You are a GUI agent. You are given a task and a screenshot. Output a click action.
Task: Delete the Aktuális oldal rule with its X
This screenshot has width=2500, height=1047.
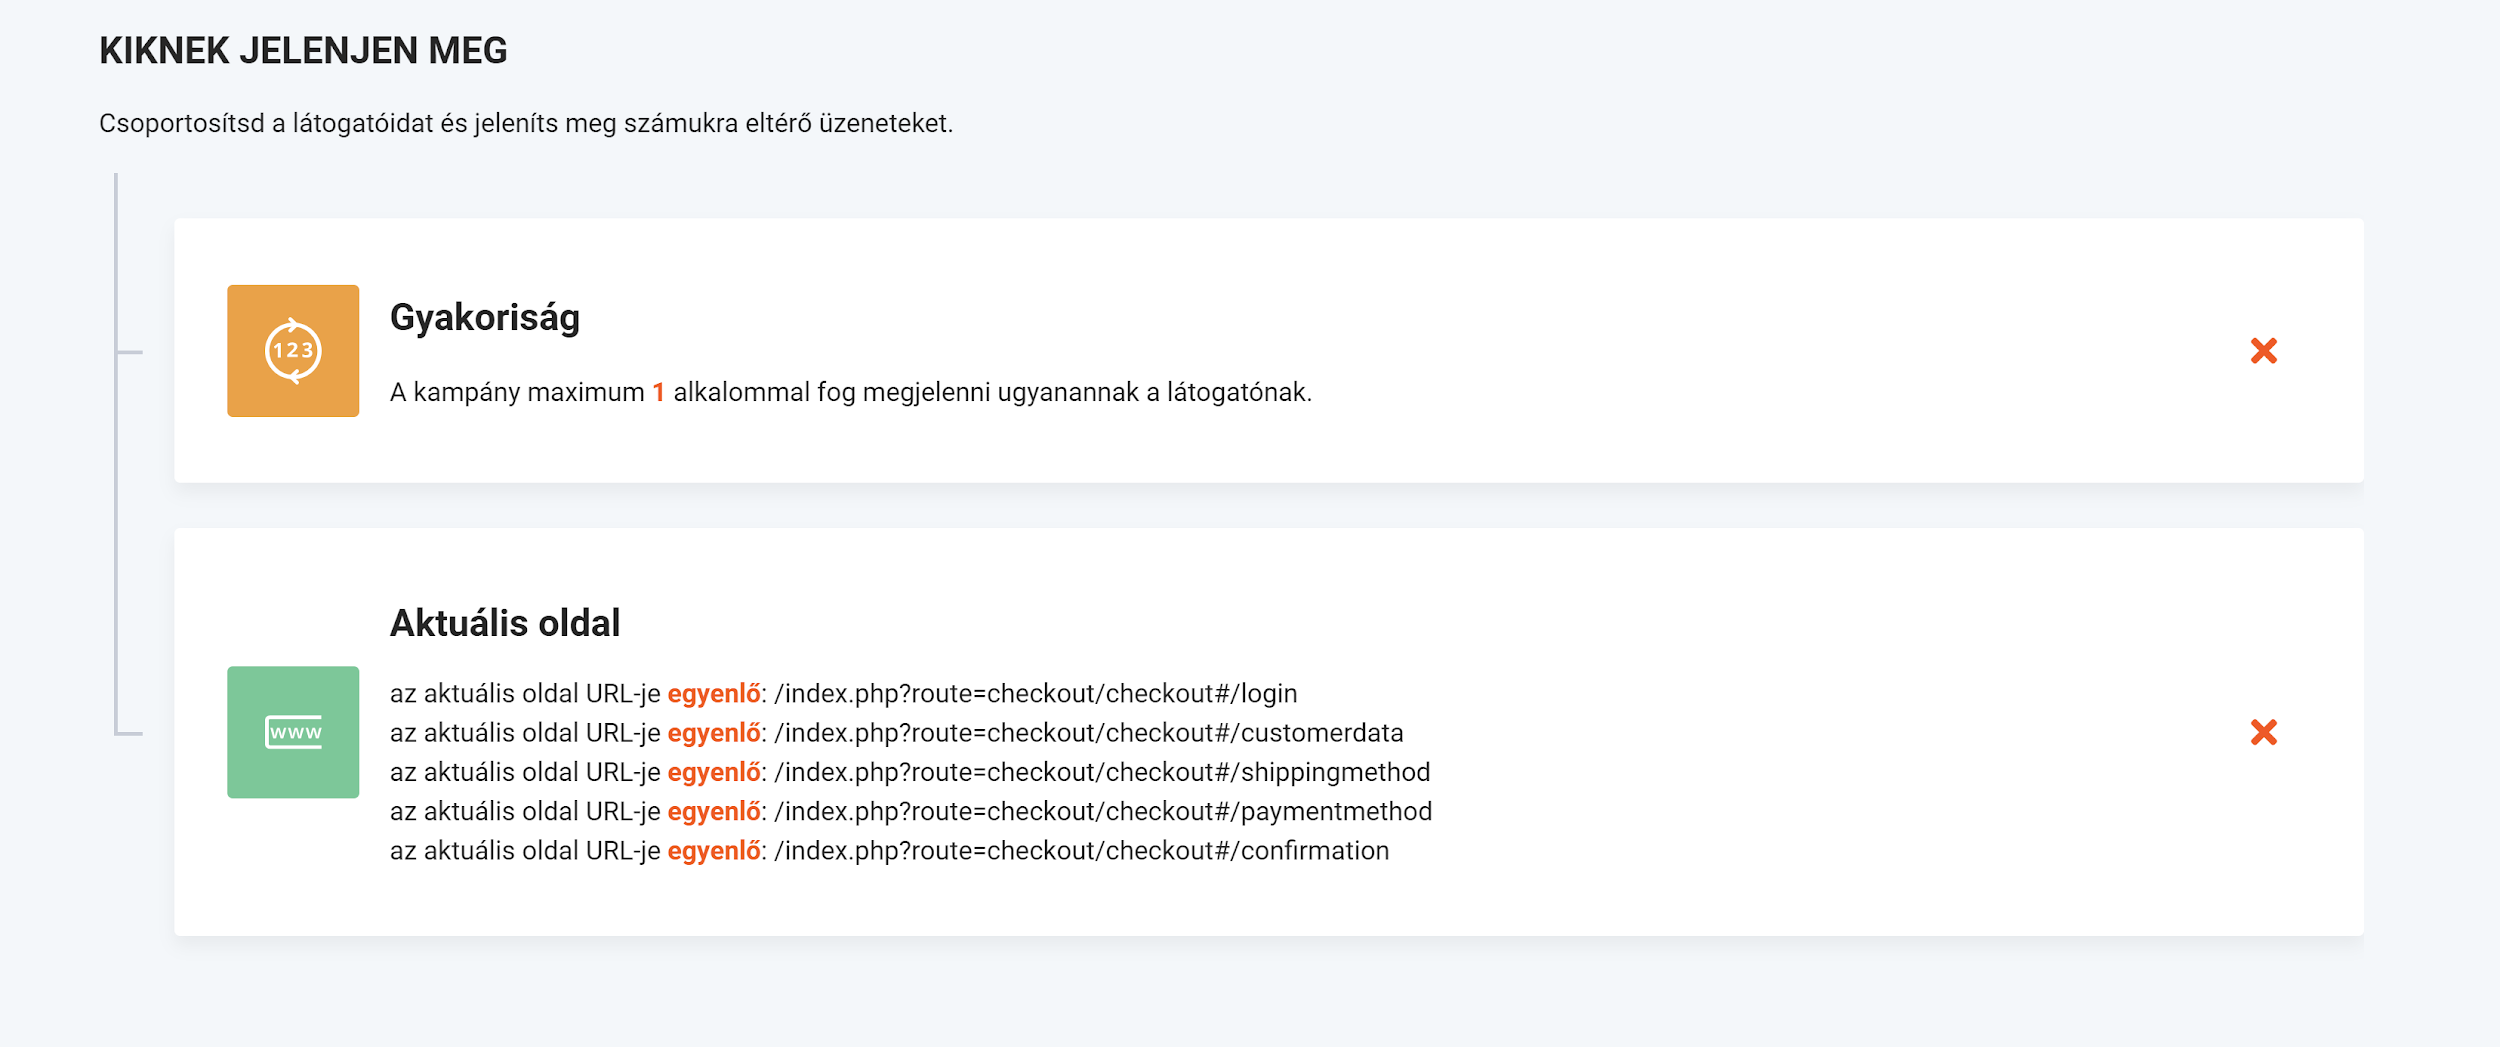(x=2263, y=732)
